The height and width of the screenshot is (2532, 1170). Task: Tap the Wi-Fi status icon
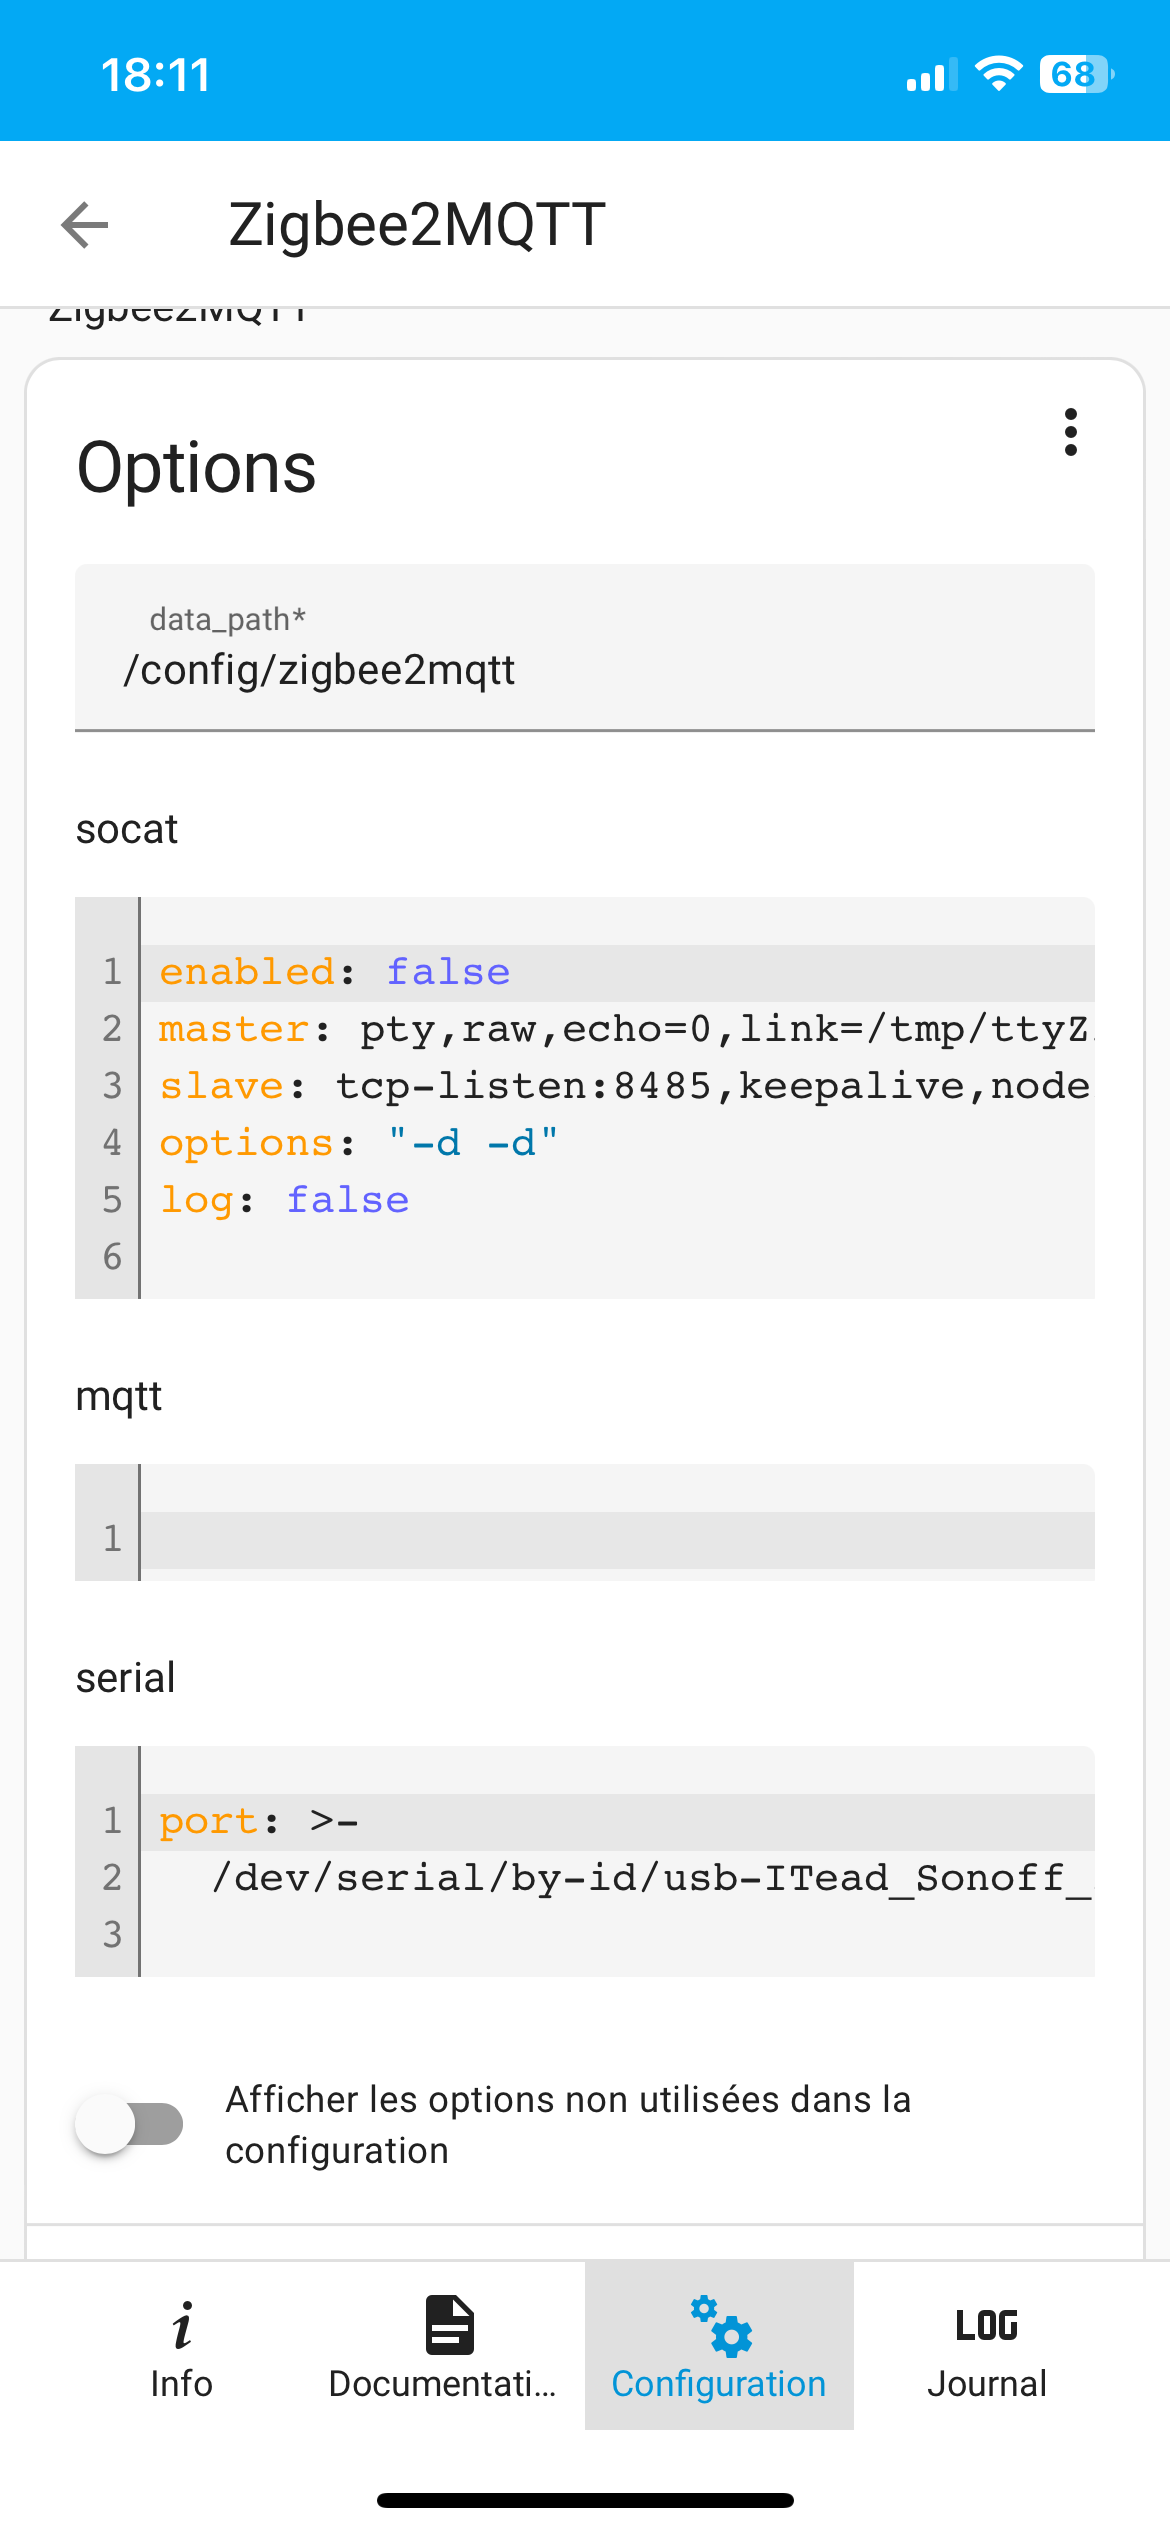coord(998,75)
